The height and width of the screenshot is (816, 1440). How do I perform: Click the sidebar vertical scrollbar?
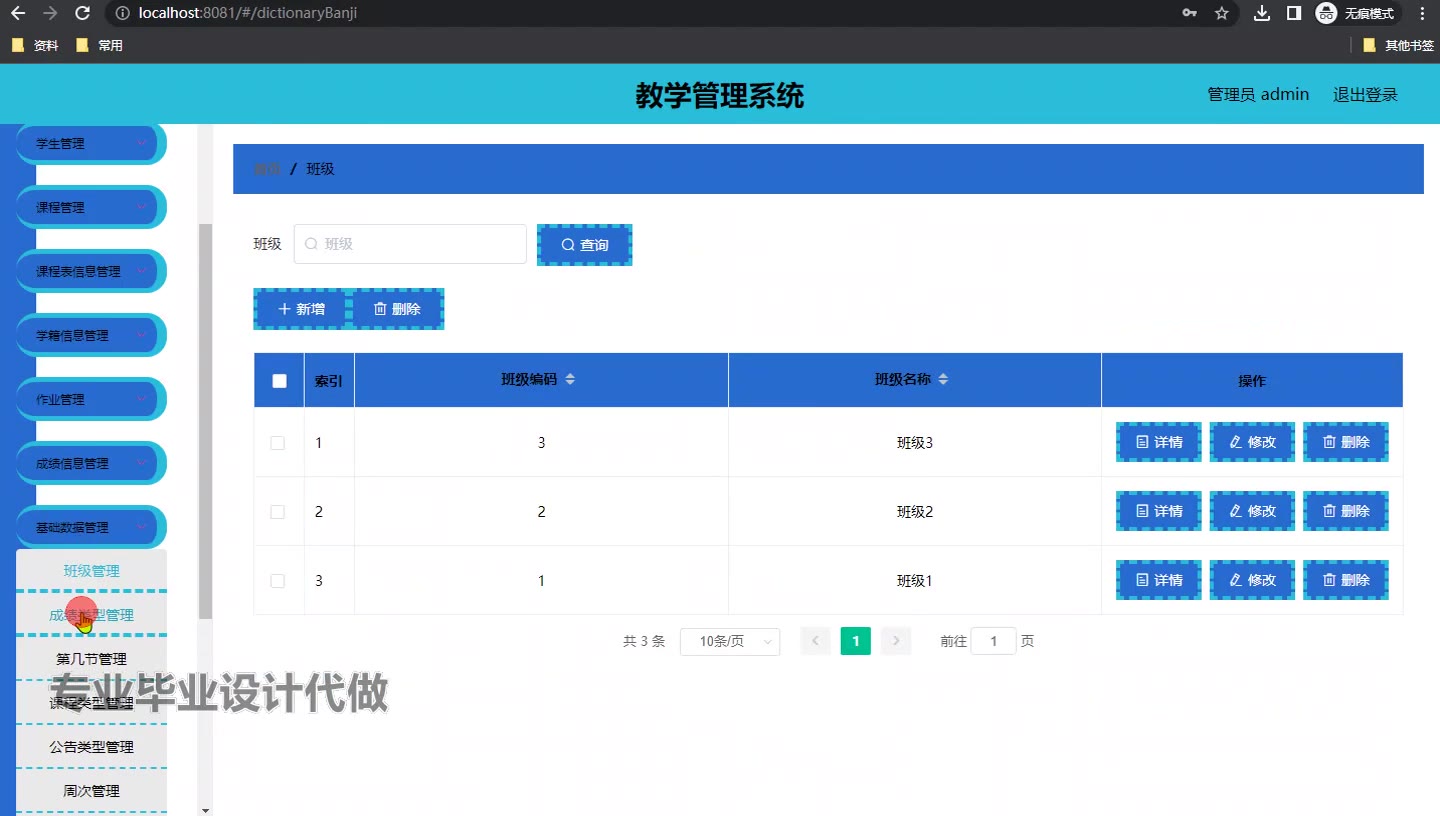(205, 420)
